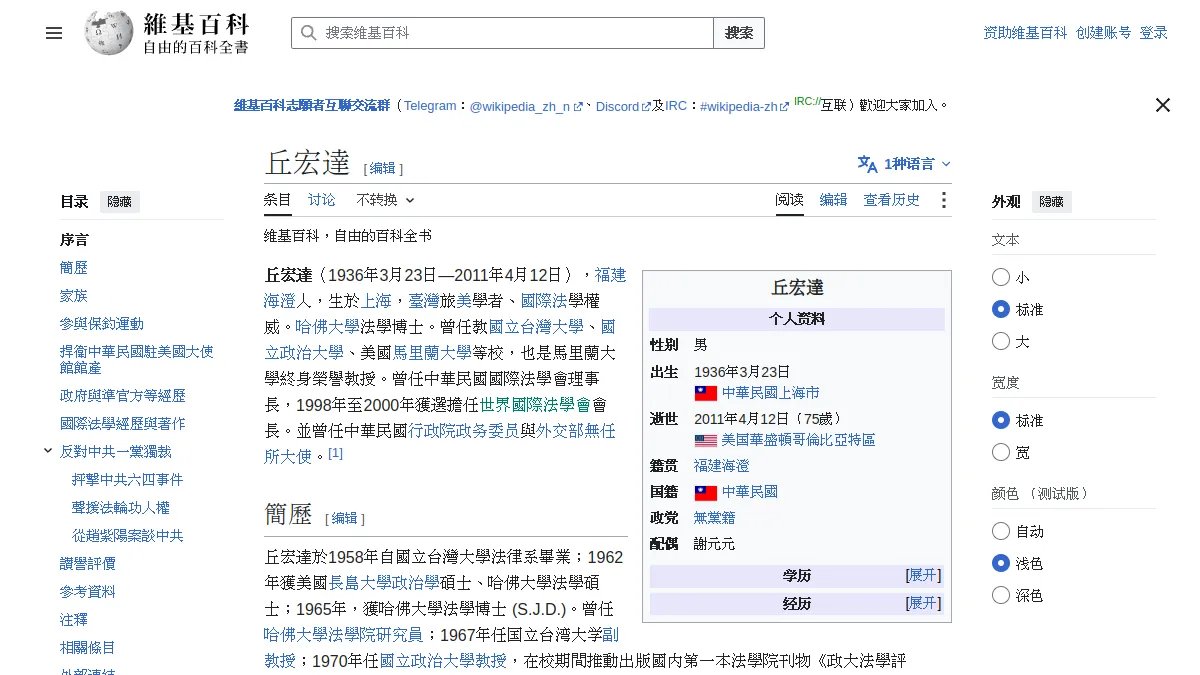Open the 编辑 edit tab
This screenshot has height=675, width=1200.
(834, 200)
